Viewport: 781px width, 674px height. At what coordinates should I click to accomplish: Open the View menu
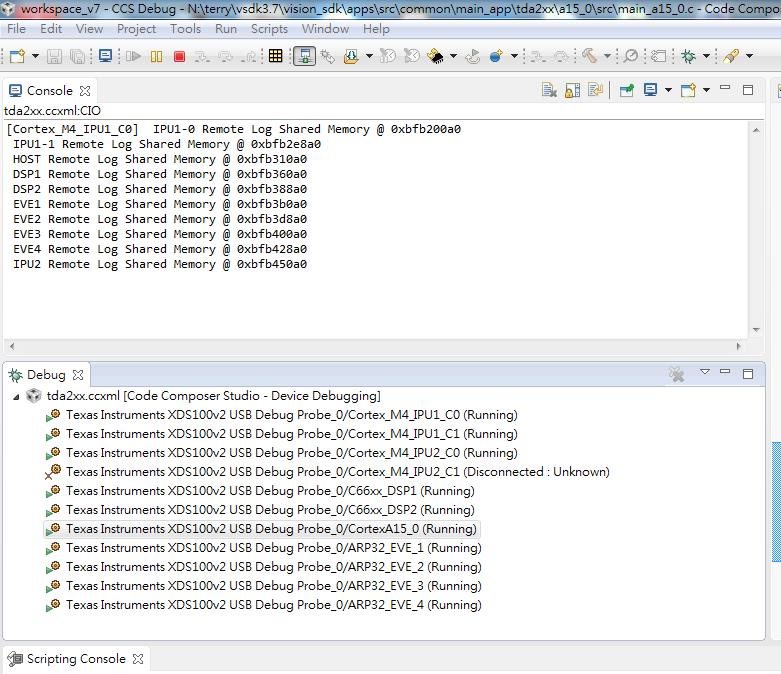pyautogui.click(x=89, y=29)
